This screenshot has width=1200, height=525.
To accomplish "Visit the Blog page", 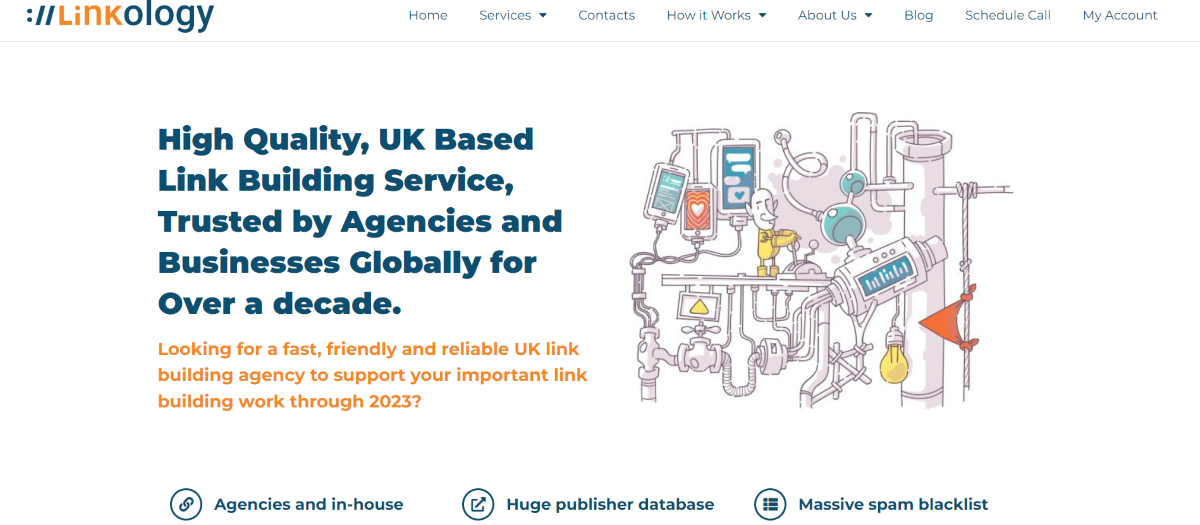I will (918, 15).
